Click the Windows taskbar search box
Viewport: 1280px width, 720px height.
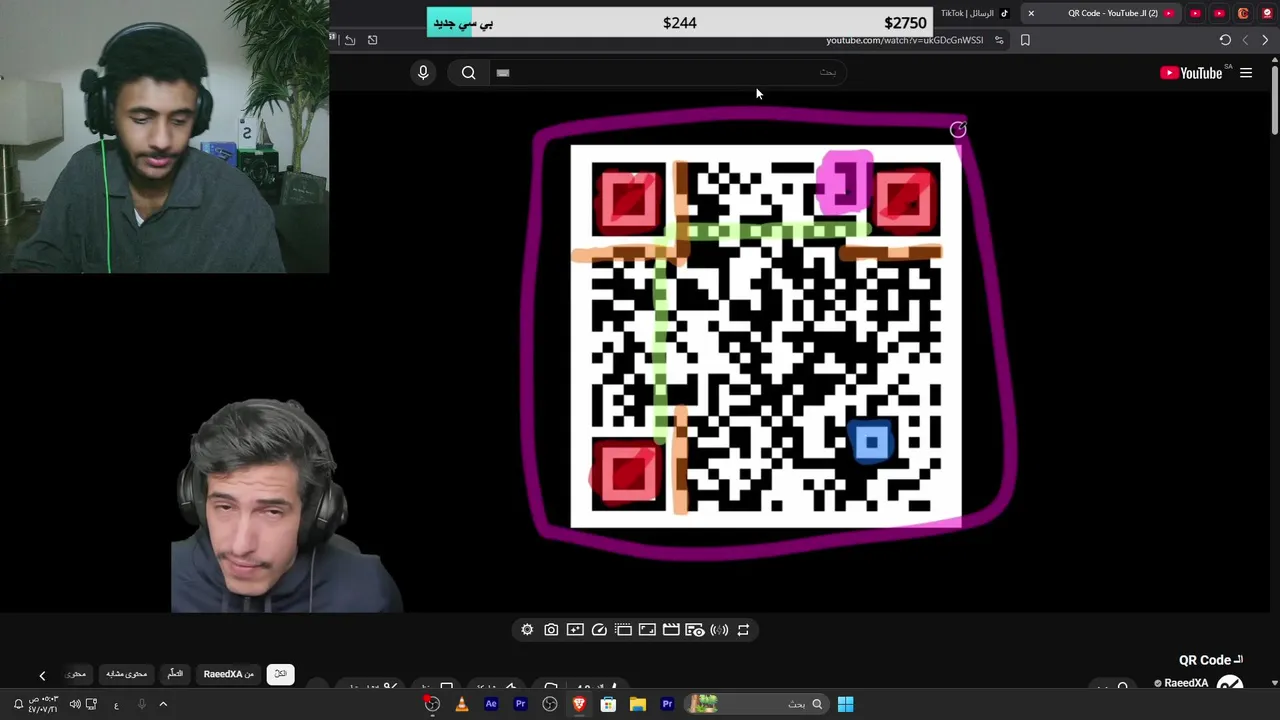click(757, 704)
